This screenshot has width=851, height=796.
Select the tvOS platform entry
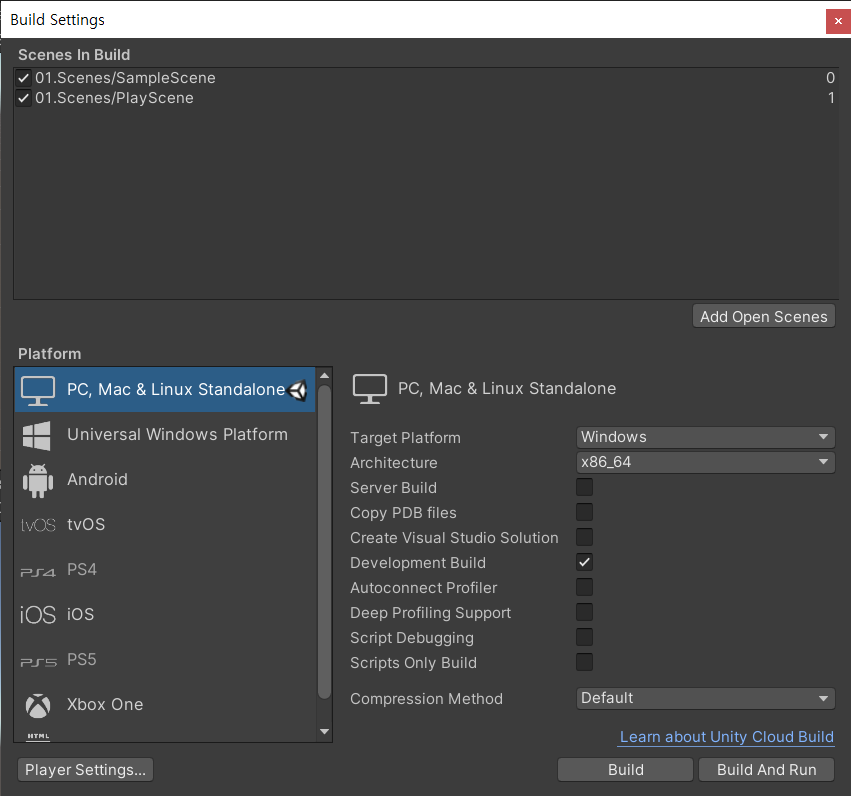pyautogui.click(x=164, y=525)
